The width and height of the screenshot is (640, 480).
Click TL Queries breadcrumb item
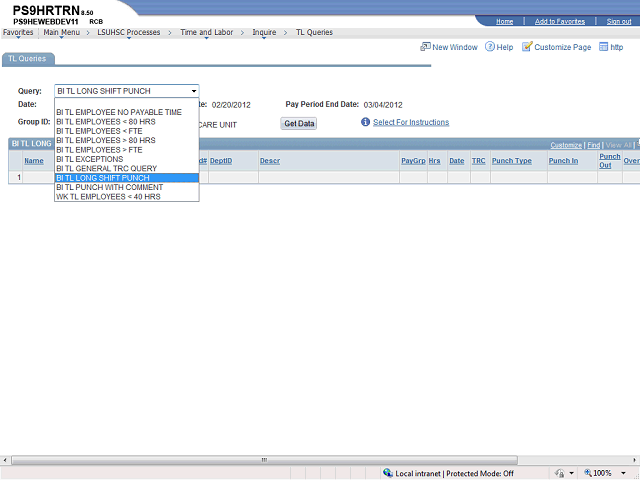(314, 32)
